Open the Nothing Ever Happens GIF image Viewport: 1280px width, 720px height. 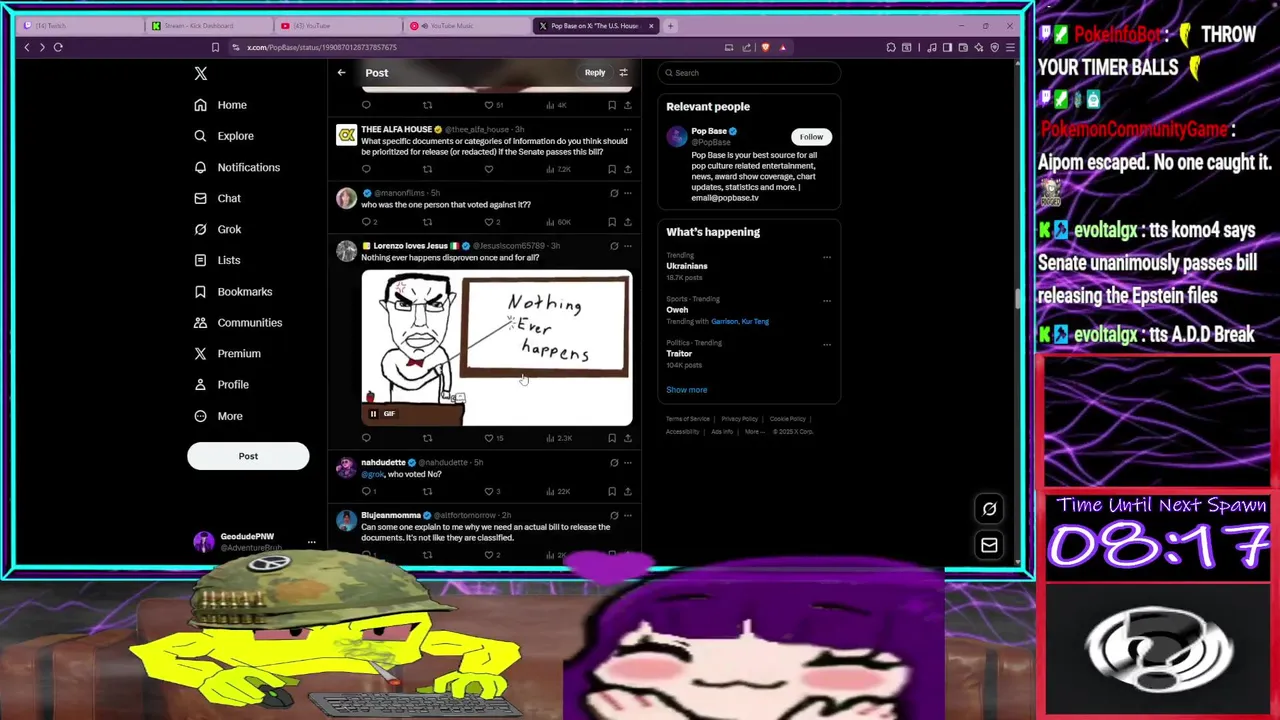point(497,348)
